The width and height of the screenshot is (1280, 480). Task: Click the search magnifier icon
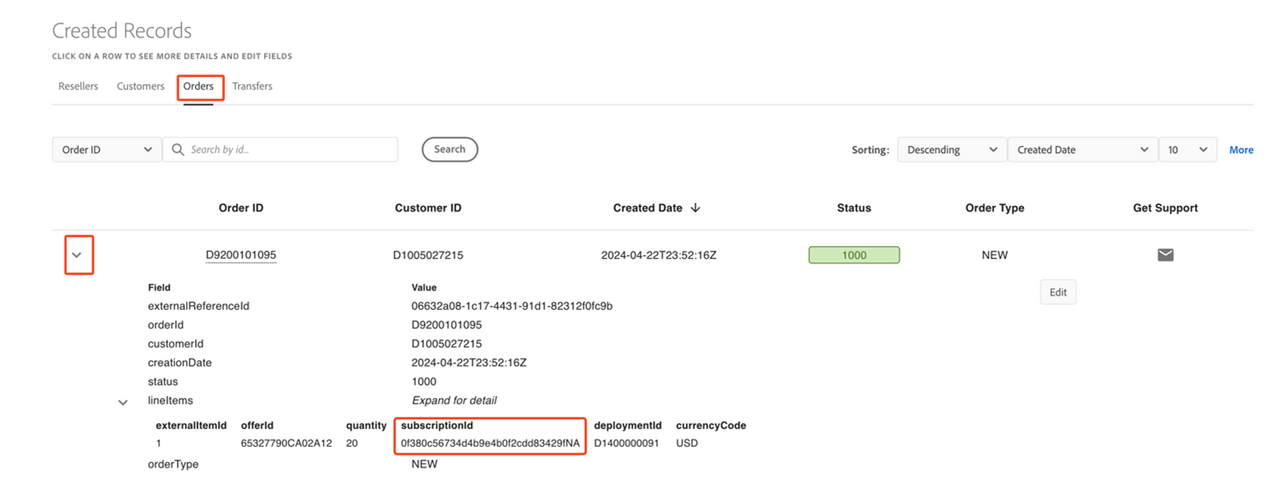(178, 150)
